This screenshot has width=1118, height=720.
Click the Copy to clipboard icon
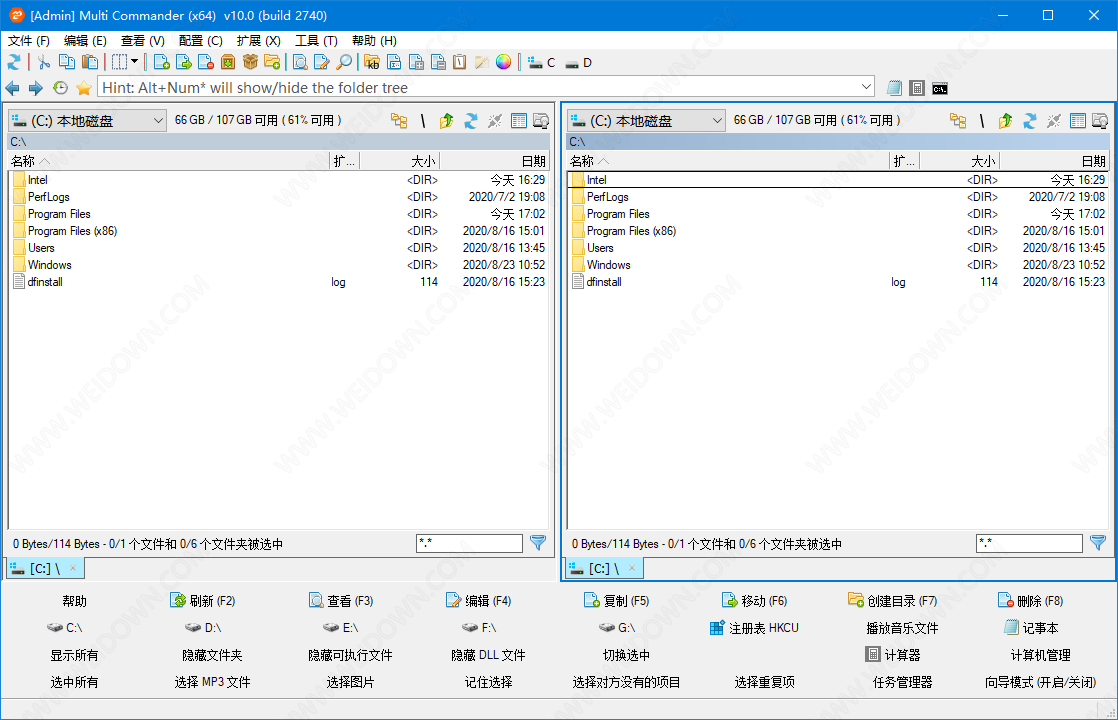click(66, 63)
